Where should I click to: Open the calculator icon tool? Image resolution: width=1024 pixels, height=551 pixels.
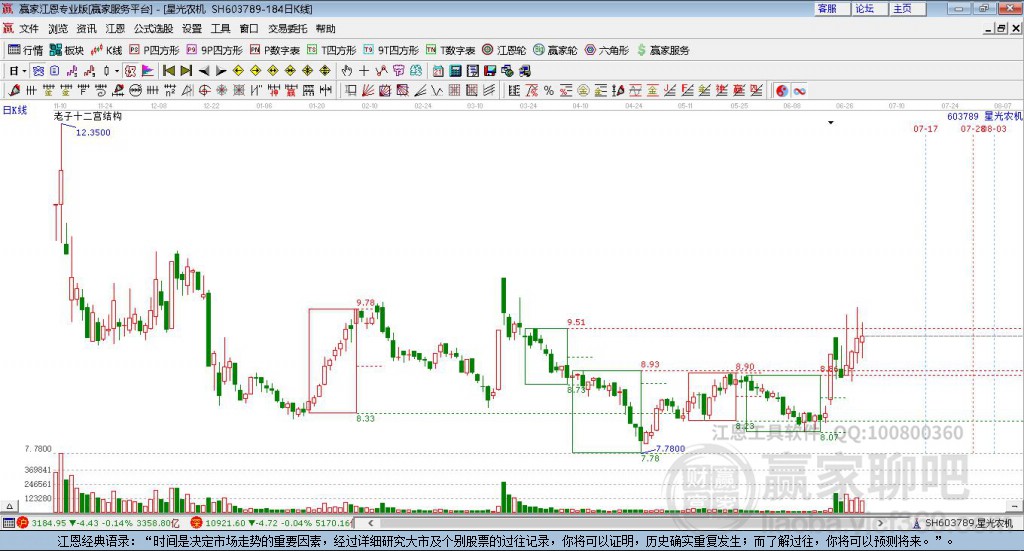click(456, 71)
